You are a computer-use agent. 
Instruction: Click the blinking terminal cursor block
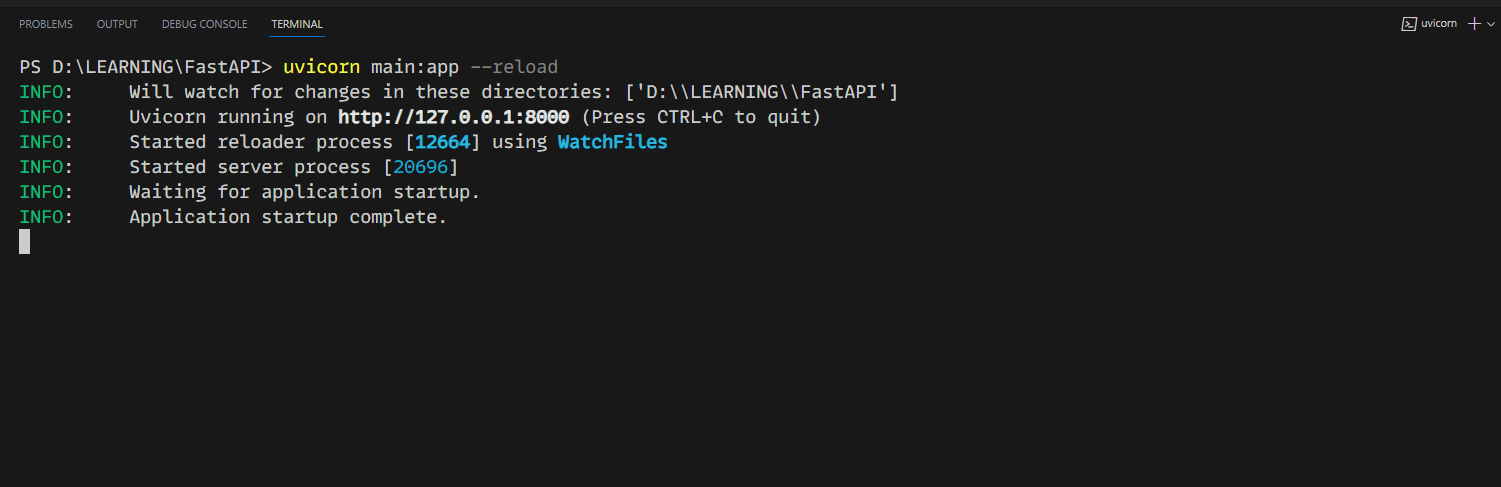pyautogui.click(x=24, y=242)
